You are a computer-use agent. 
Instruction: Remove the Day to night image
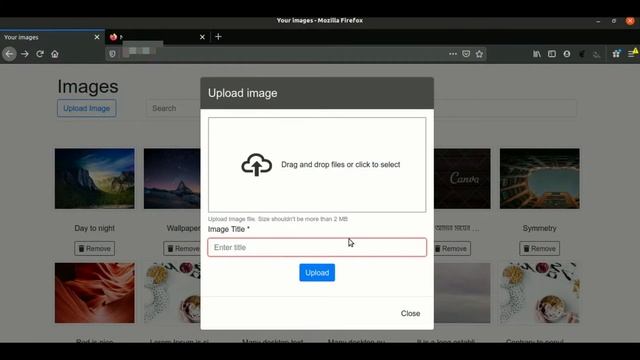[x=95, y=249]
